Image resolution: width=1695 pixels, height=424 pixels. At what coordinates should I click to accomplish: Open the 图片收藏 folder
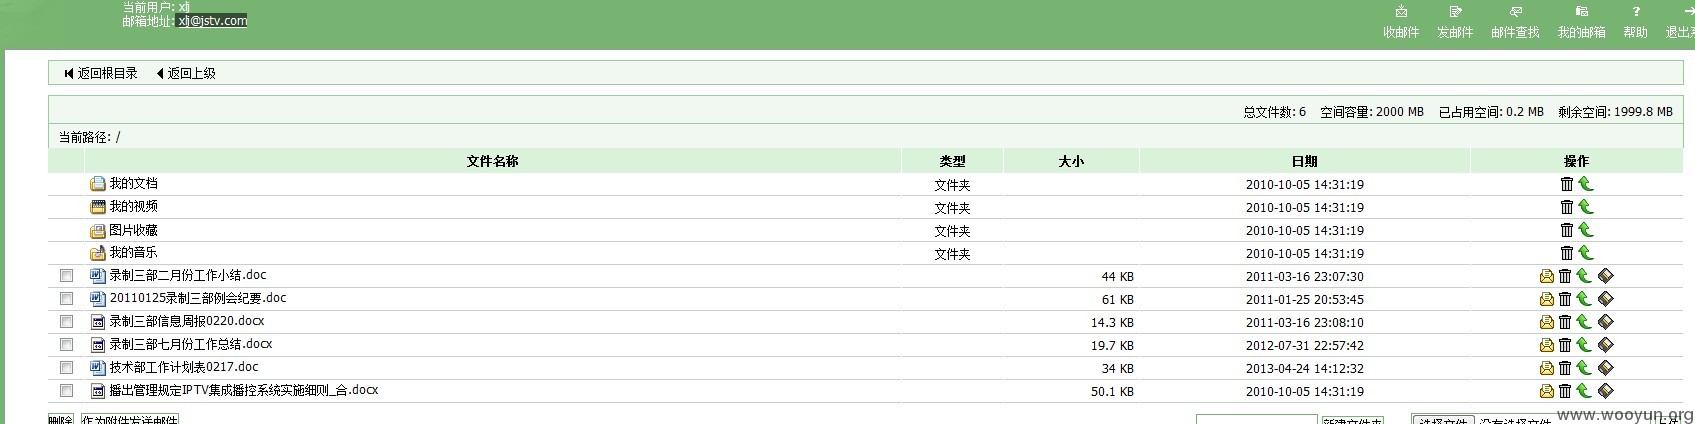[x=133, y=230]
